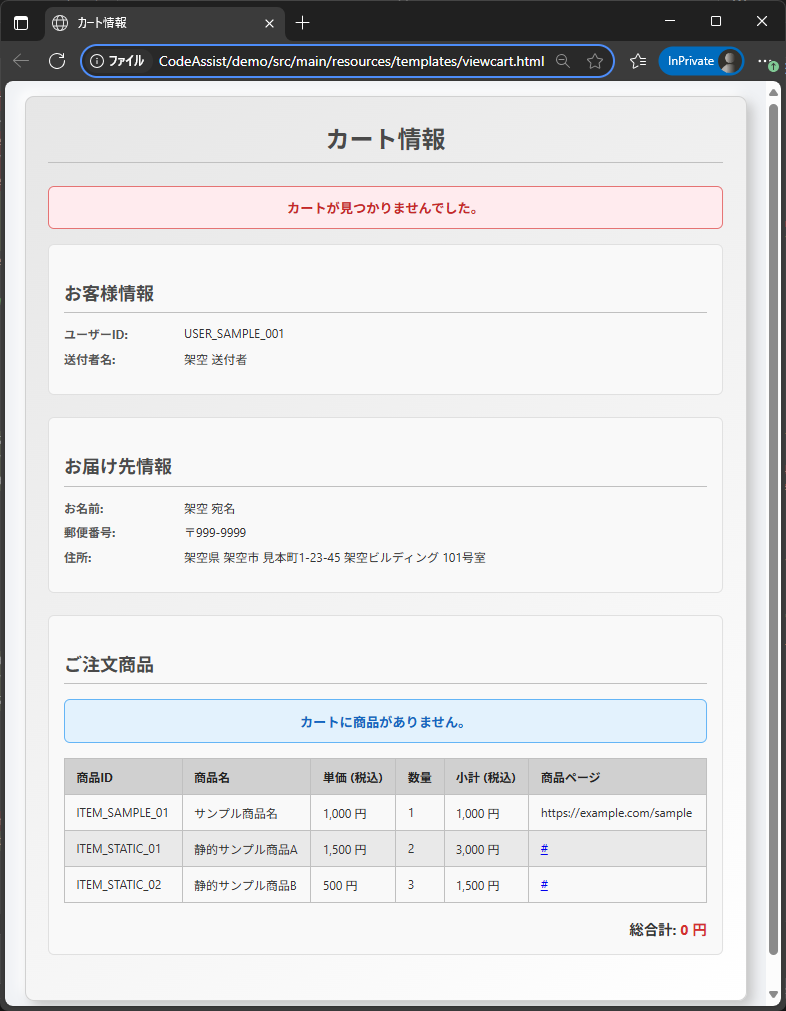Click the 住所 label

(78, 558)
